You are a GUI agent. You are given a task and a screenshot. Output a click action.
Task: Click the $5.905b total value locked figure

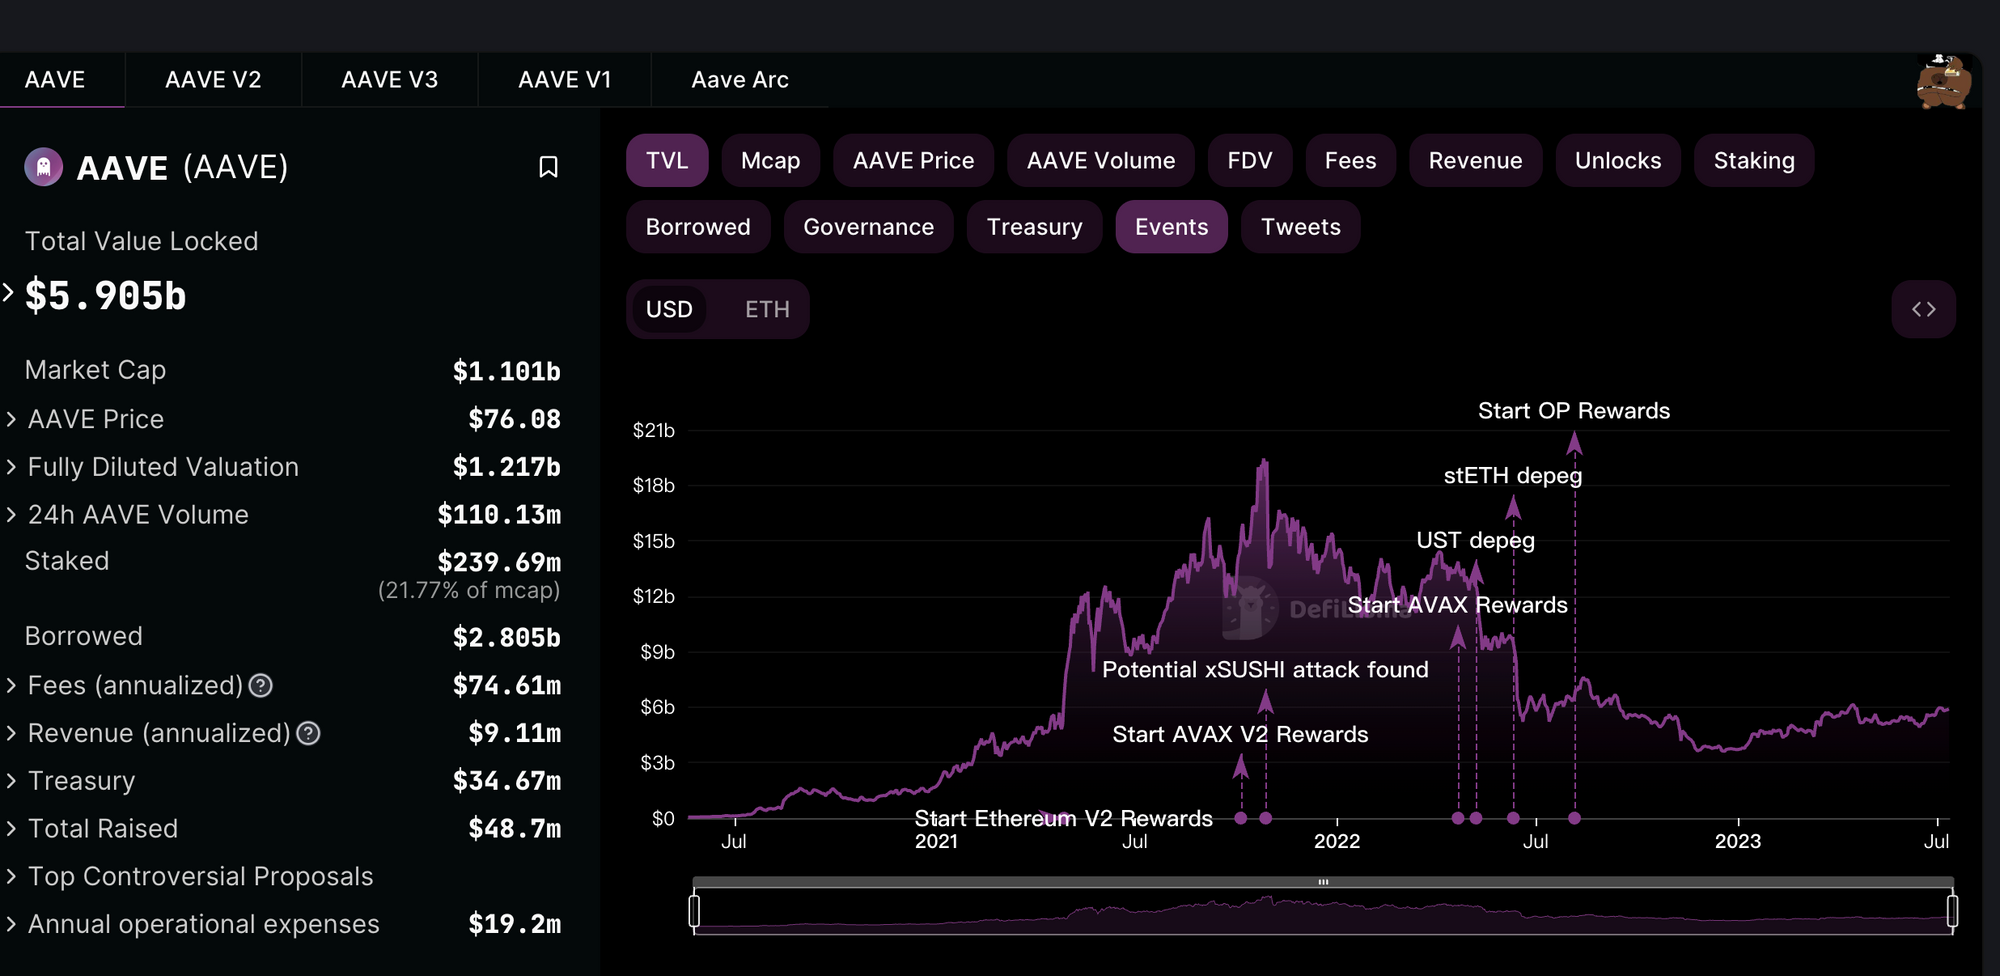click(x=105, y=296)
